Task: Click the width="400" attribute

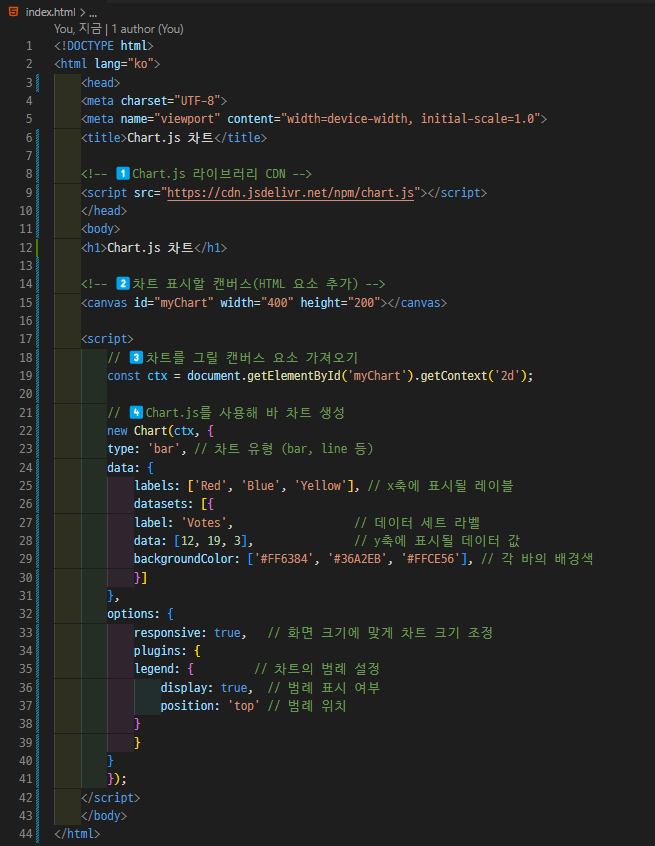Action: pos(257,303)
